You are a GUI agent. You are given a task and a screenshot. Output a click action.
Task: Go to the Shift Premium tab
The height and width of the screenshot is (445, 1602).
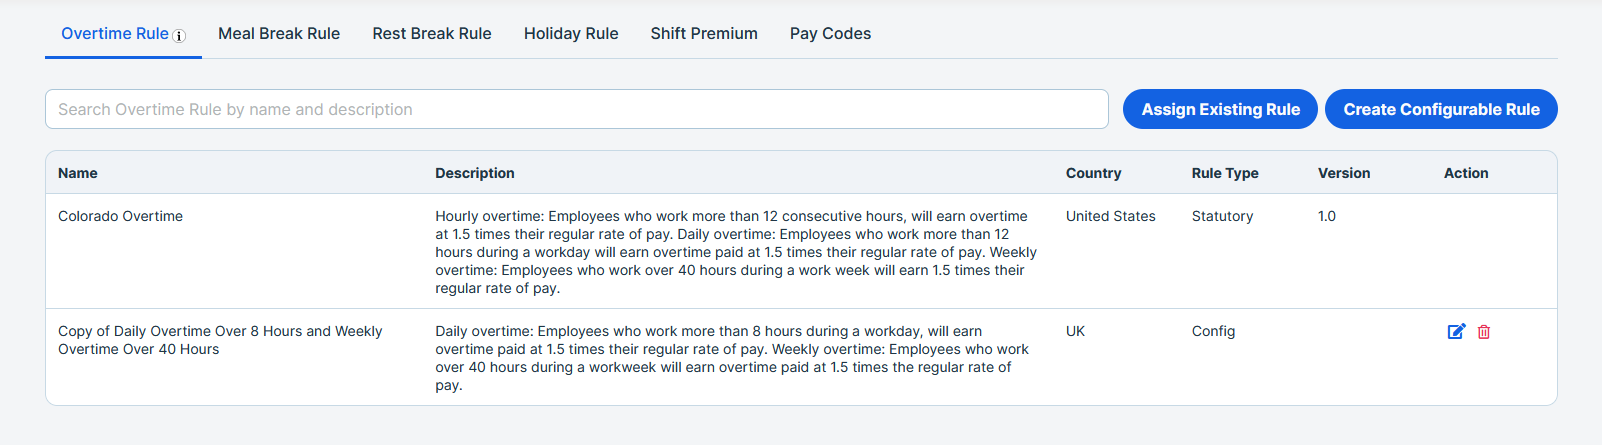pyautogui.click(x=704, y=33)
